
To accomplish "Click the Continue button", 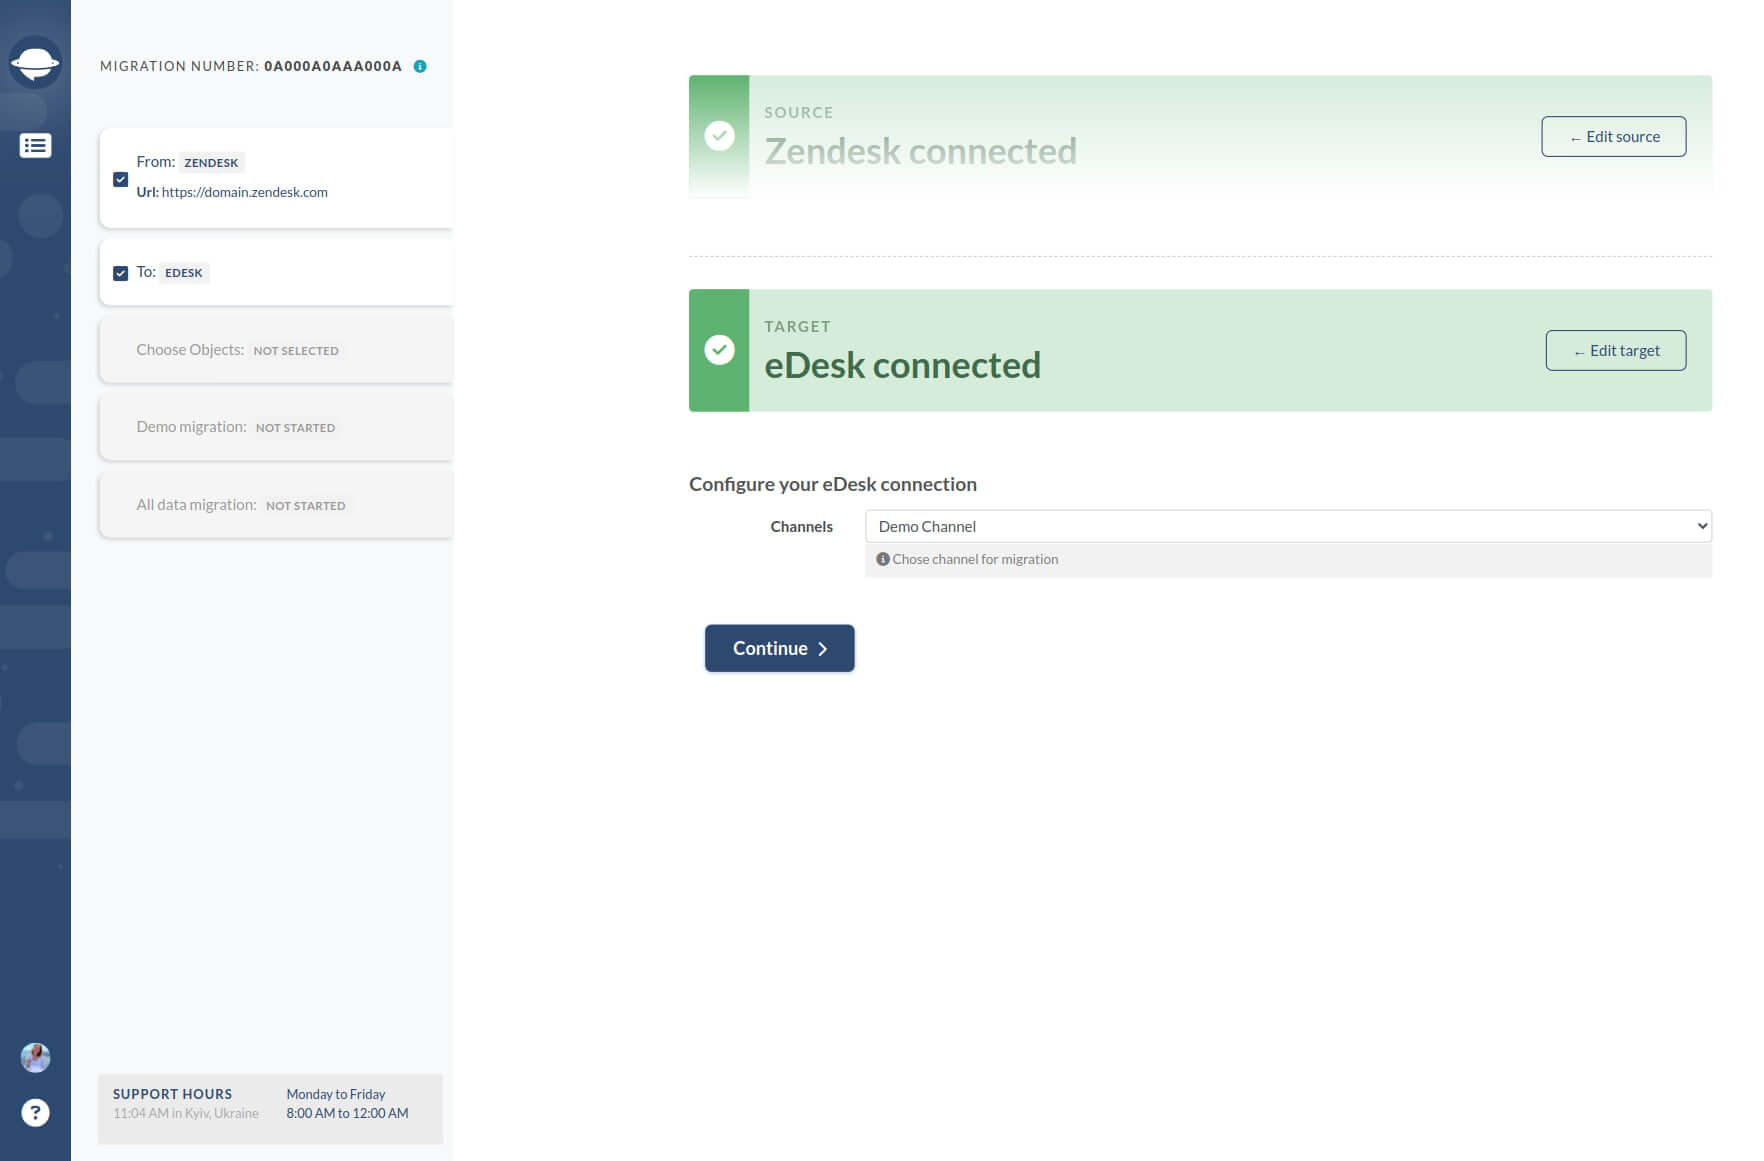I will pyautogui.click(x=779, y=648).
